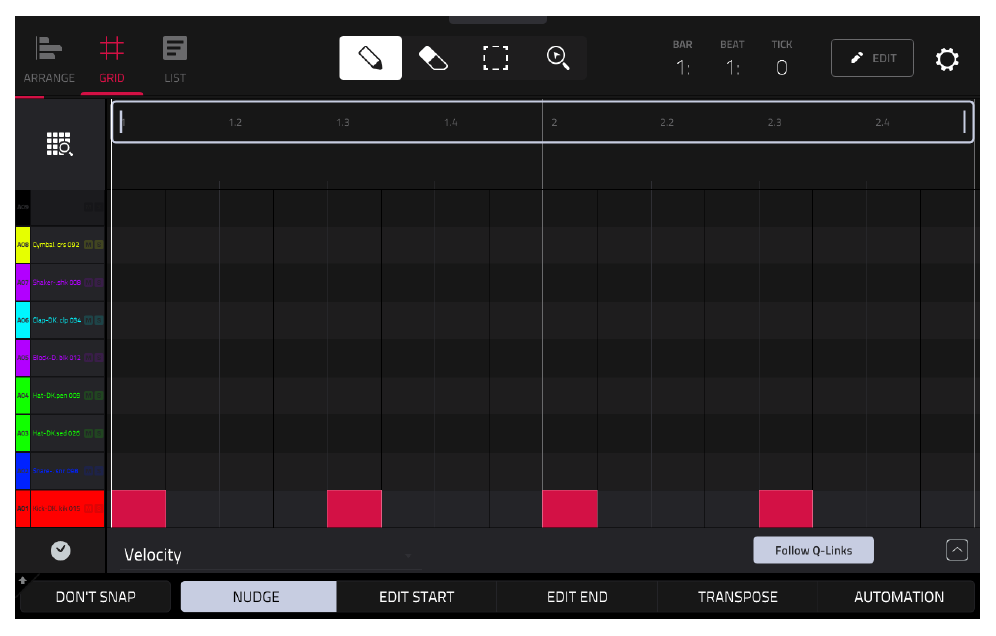
Task: Mute the Cymbal A08 pad
Action: click(88, 245)
